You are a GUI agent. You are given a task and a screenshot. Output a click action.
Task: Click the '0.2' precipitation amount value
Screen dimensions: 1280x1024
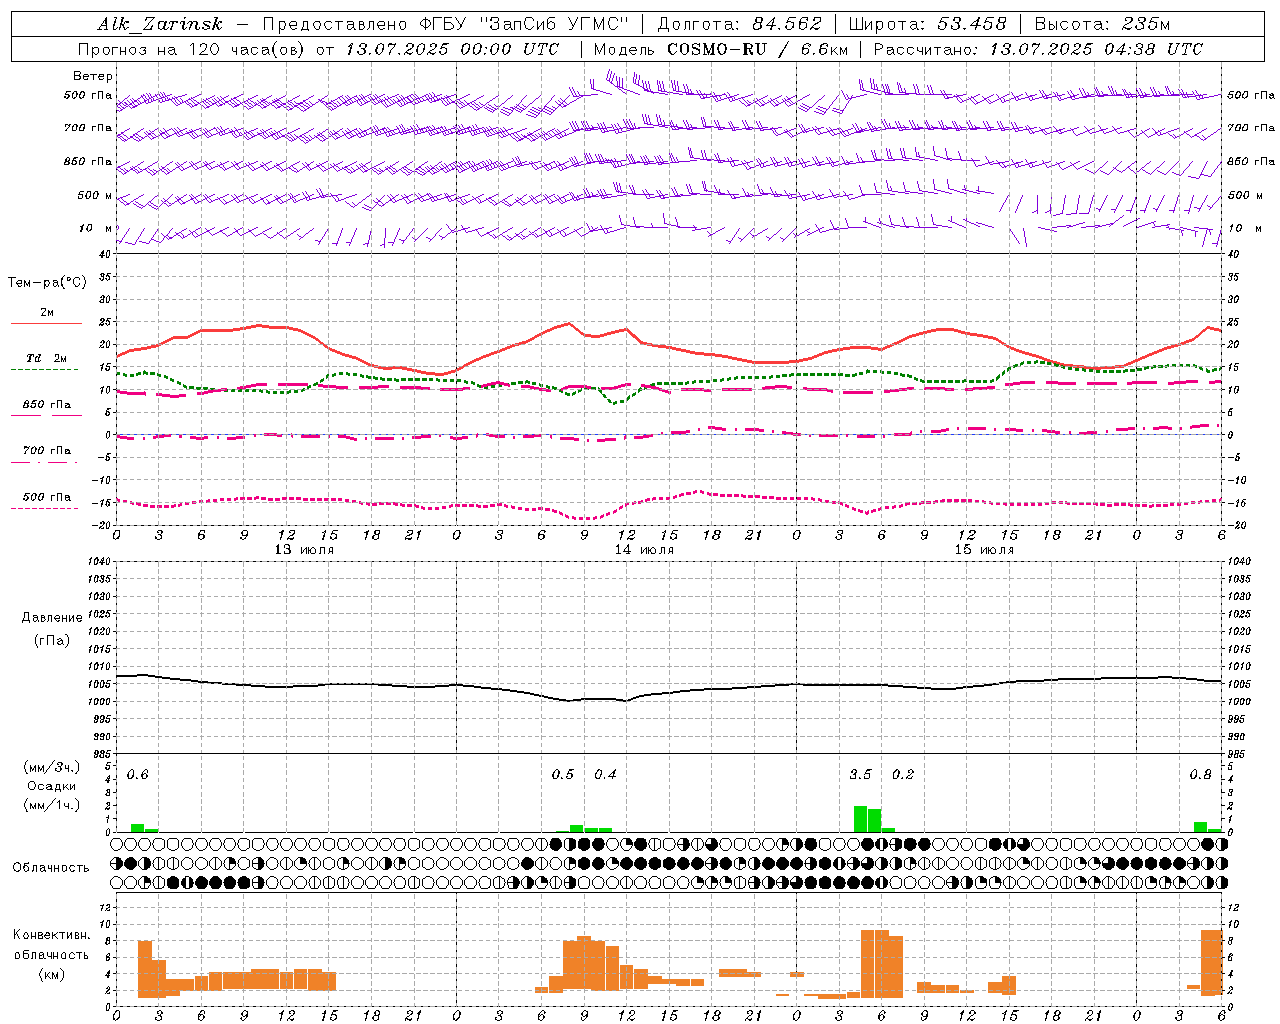(x=903, y=775)
